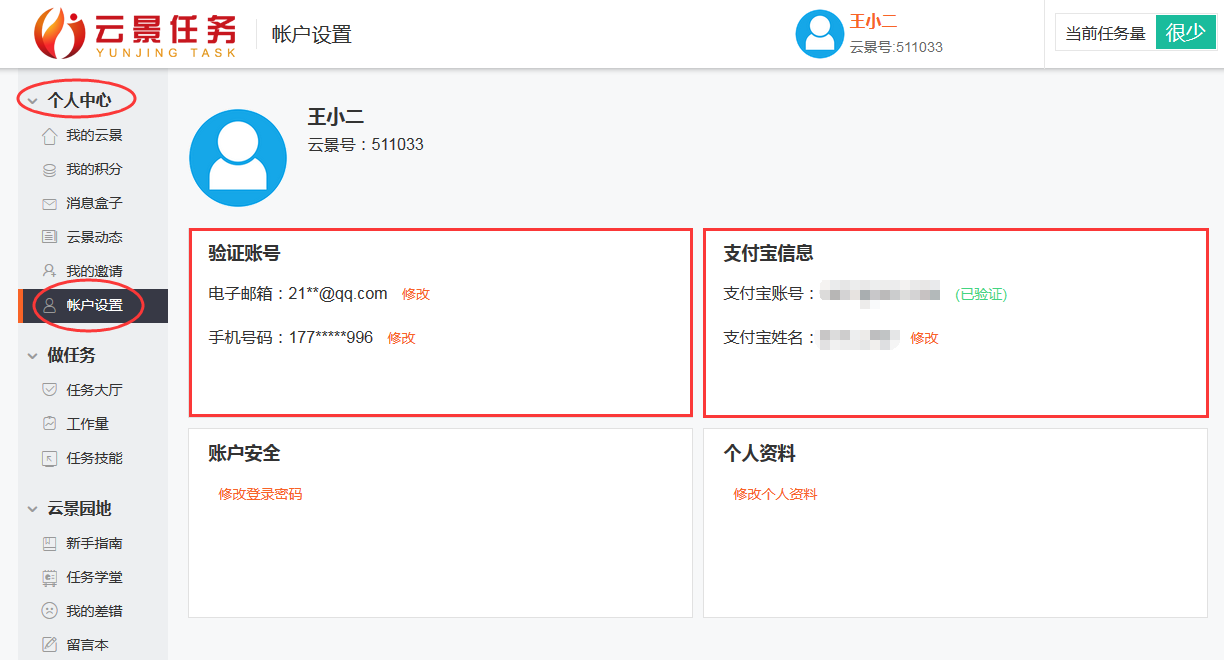The width and height of the screenshot is (1224, 660).
Task: Click the 我的积分 coins icon
Action: click(x=49, y=170)
